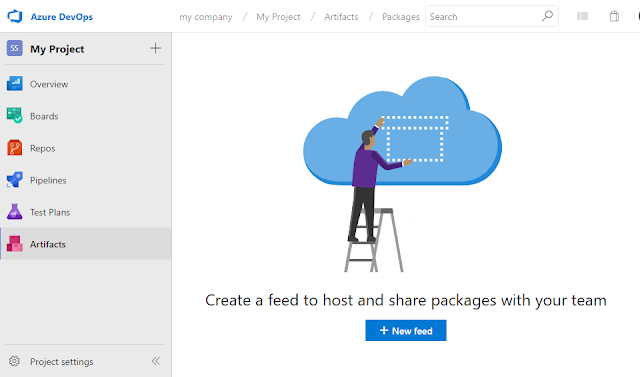The width and height of the screenshot is (640, 377).
Task: Click the Project settings gear icon
Action: click(14, 361)
